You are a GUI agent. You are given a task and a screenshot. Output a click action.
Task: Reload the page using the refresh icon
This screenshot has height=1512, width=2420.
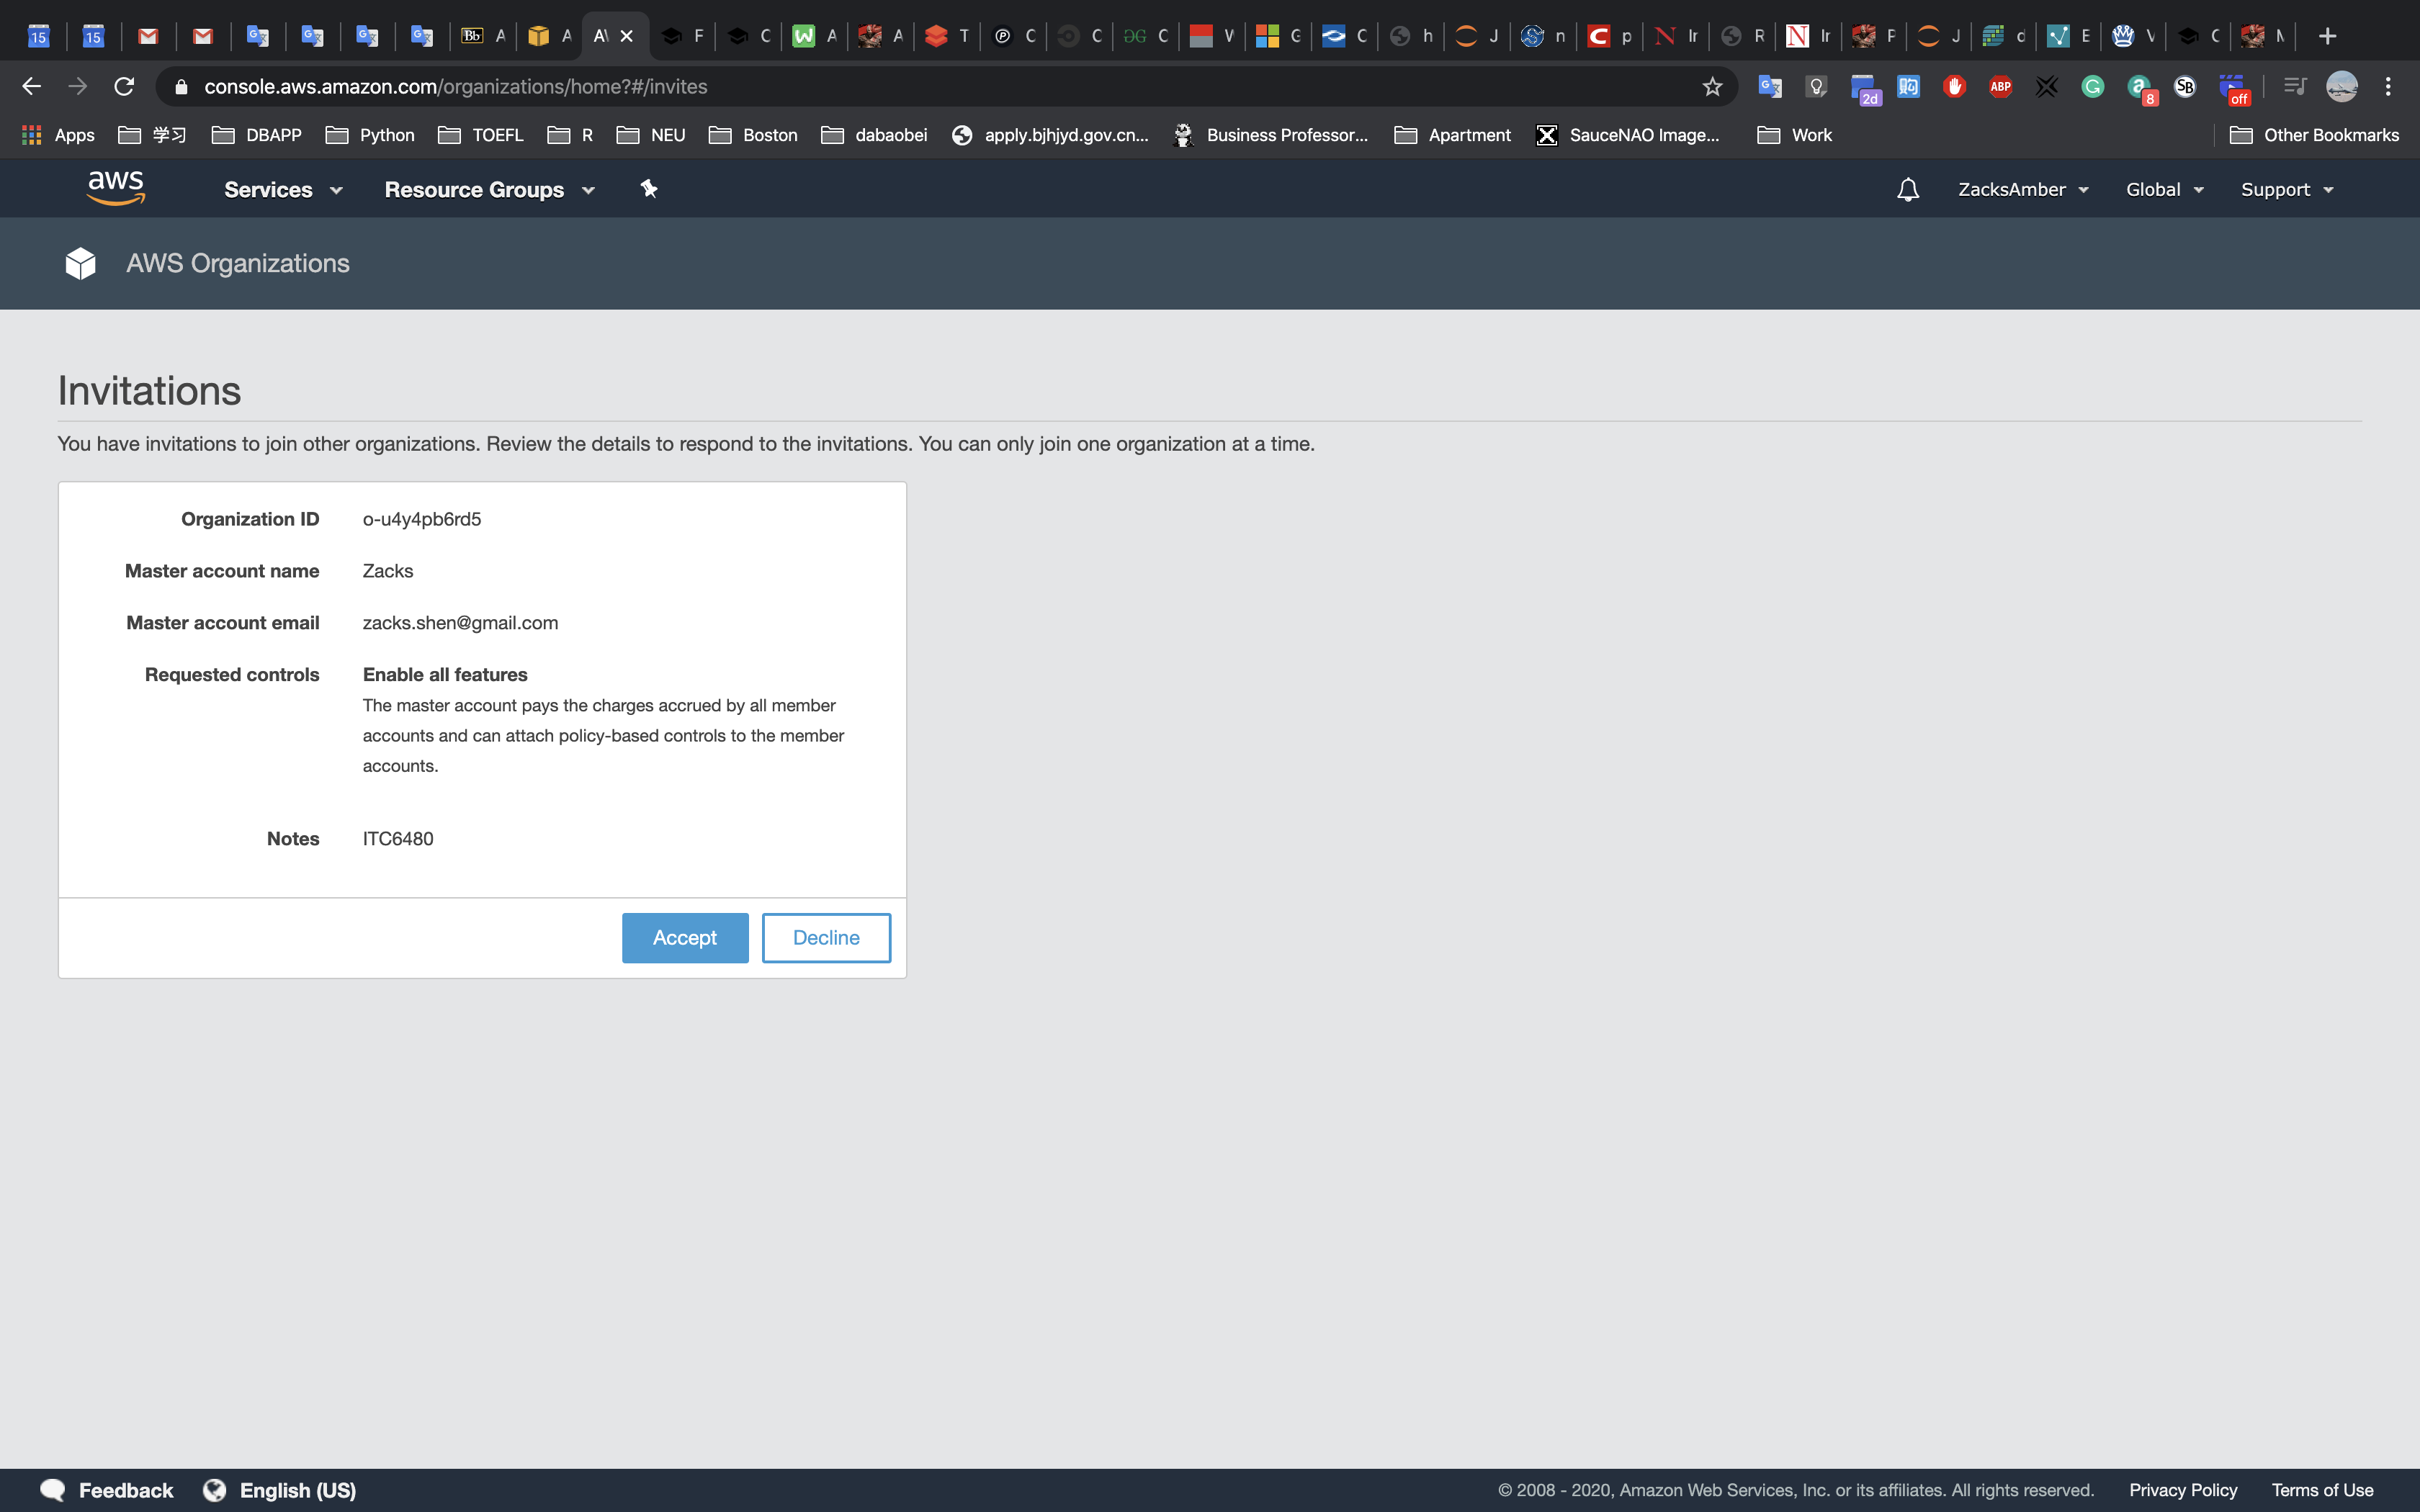tap(124, 87)
